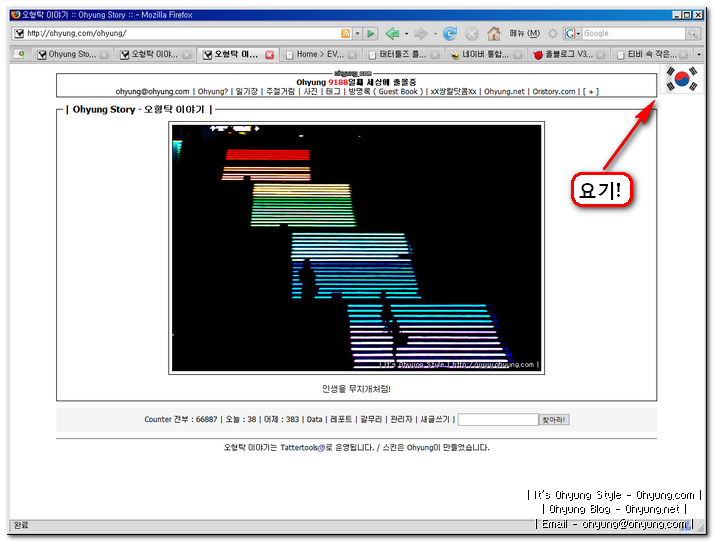Open the 메뉴 (M) menu
Screen dimensions: 714x542
point(524,33)
